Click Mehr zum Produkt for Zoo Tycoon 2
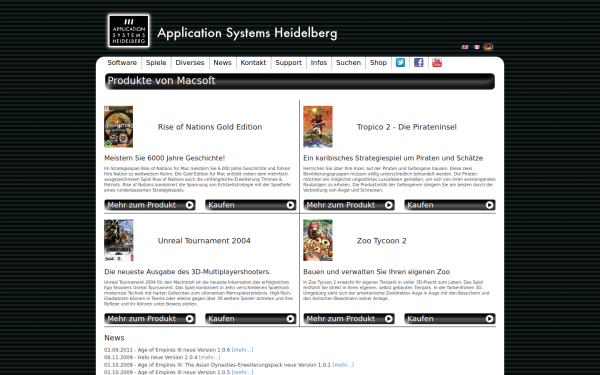600x375 pixels. point(349,319)
